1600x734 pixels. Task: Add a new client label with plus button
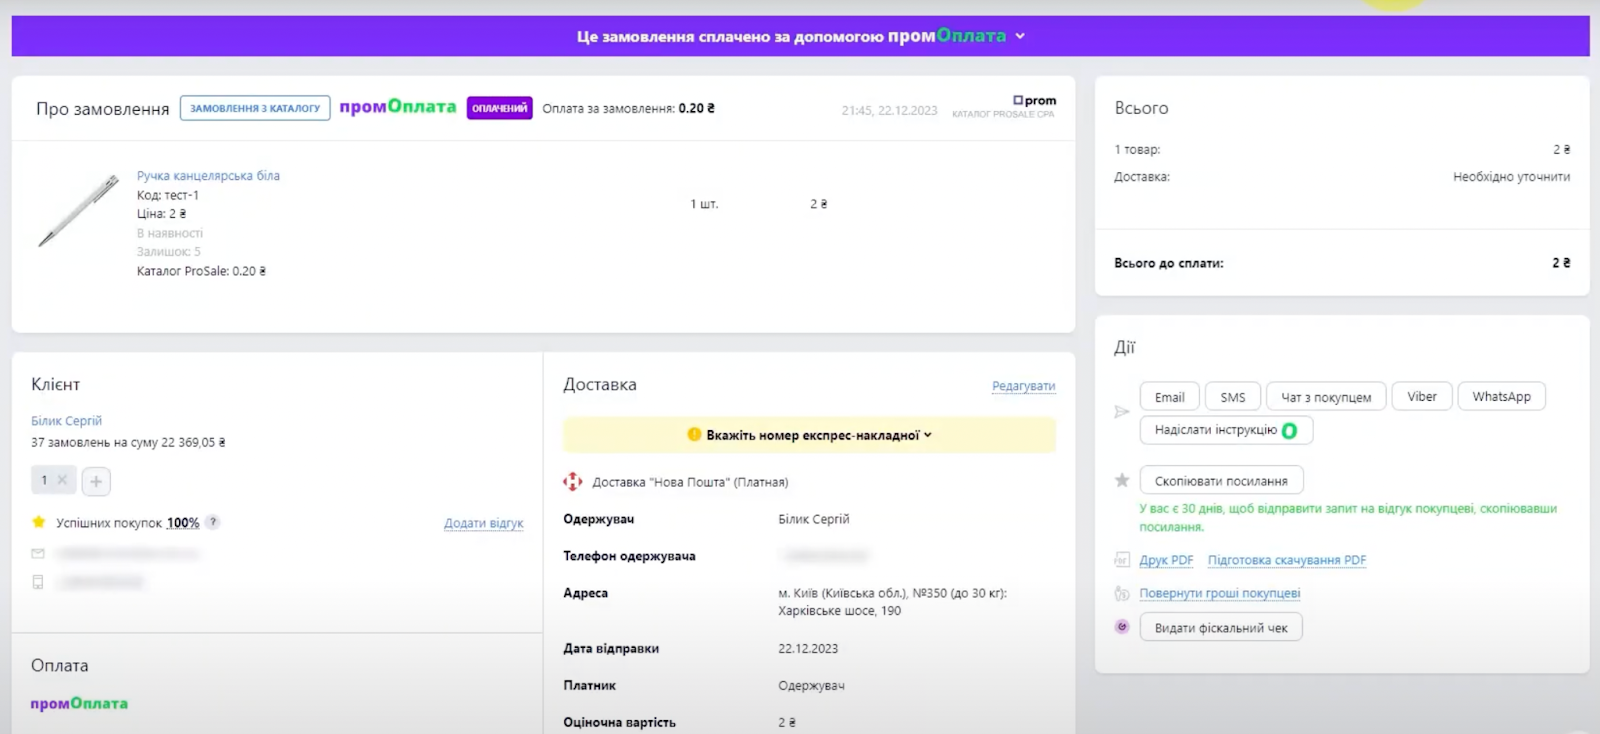pyautogui.click(x=96, y=481)
